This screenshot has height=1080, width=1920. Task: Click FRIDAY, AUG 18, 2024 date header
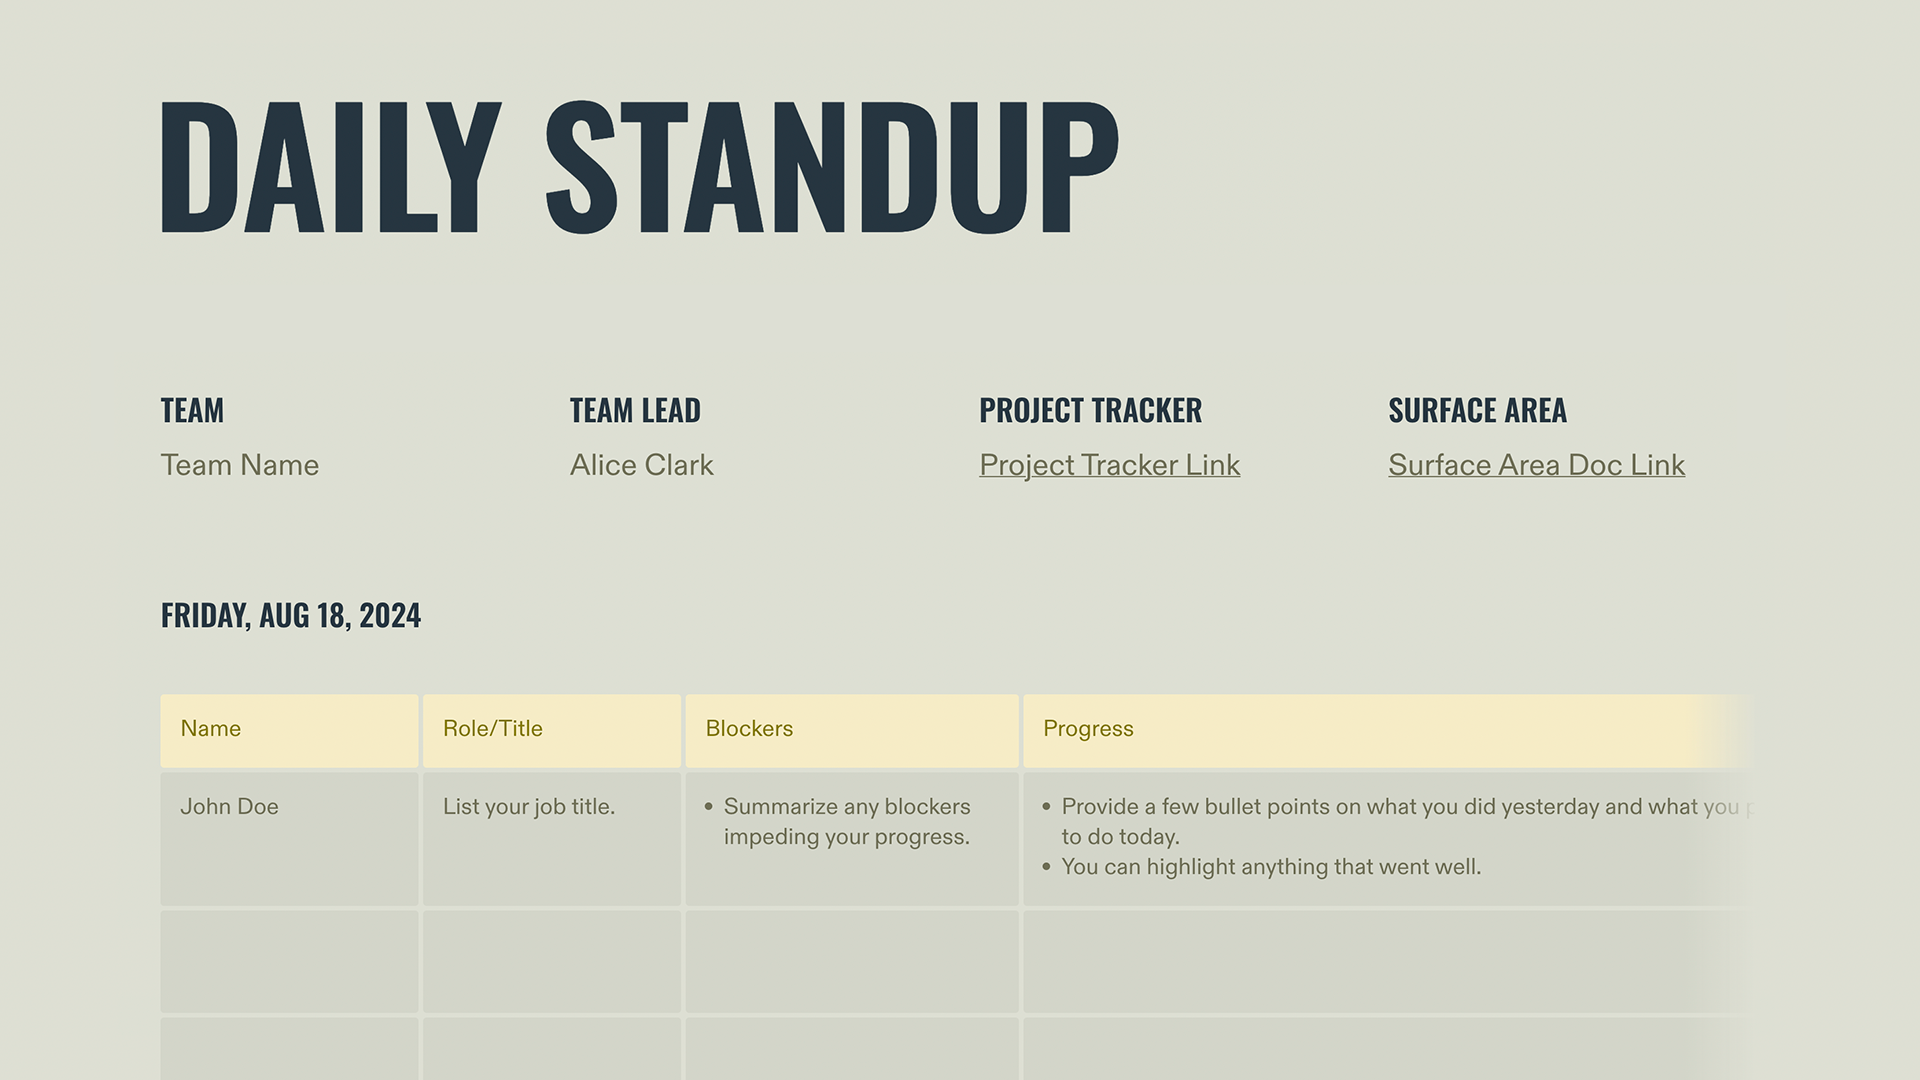click(290, 613)
